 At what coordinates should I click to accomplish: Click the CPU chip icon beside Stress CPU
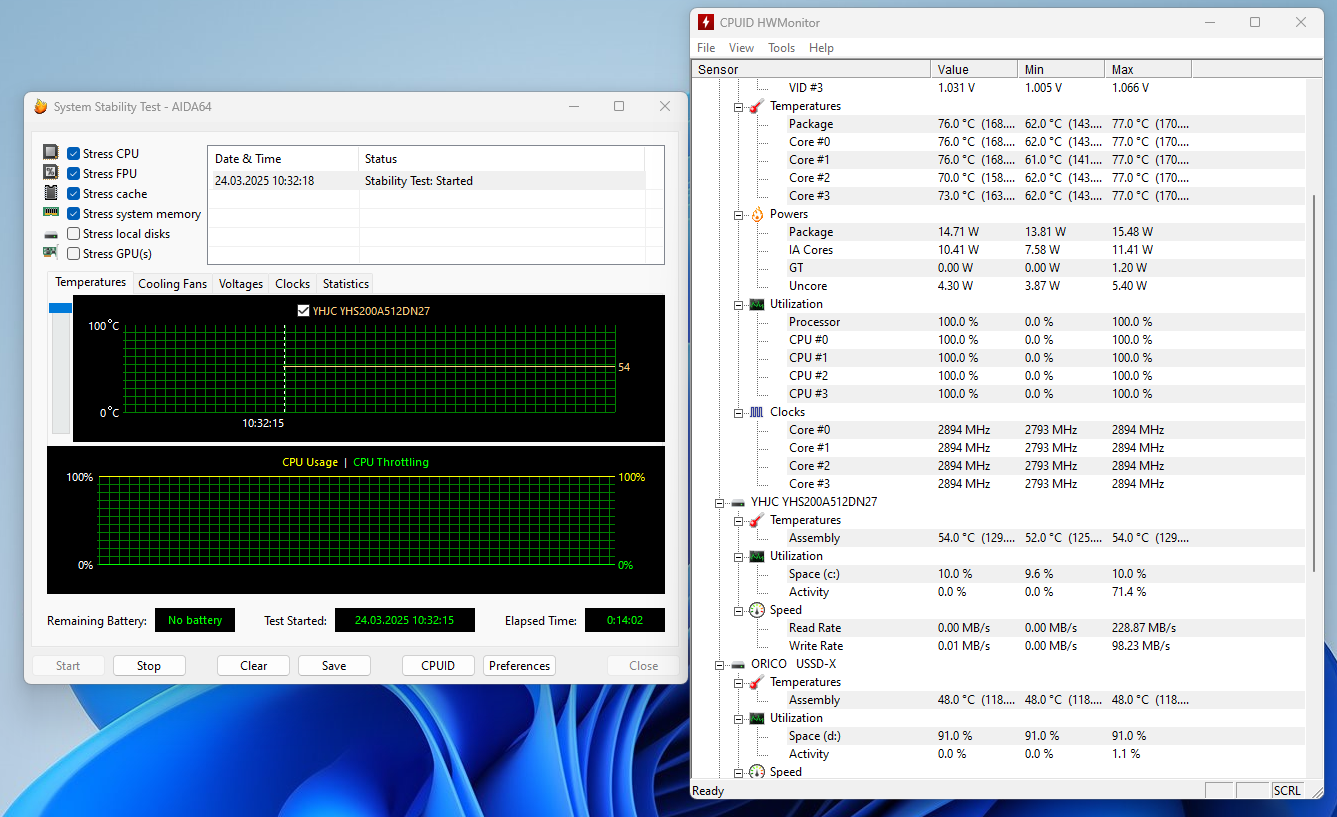pyautogui.click(x=51, y=153)
